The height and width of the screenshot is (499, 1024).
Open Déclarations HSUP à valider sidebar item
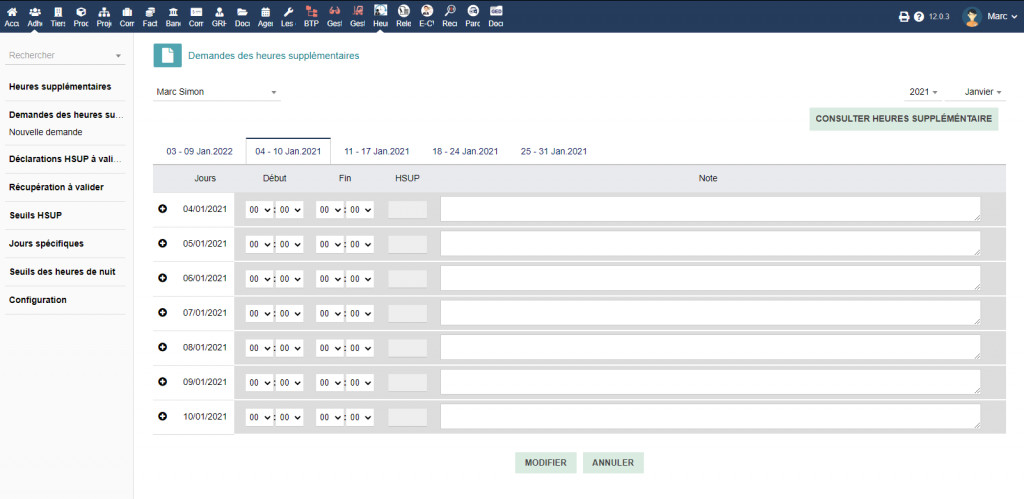tap(65, 159)
